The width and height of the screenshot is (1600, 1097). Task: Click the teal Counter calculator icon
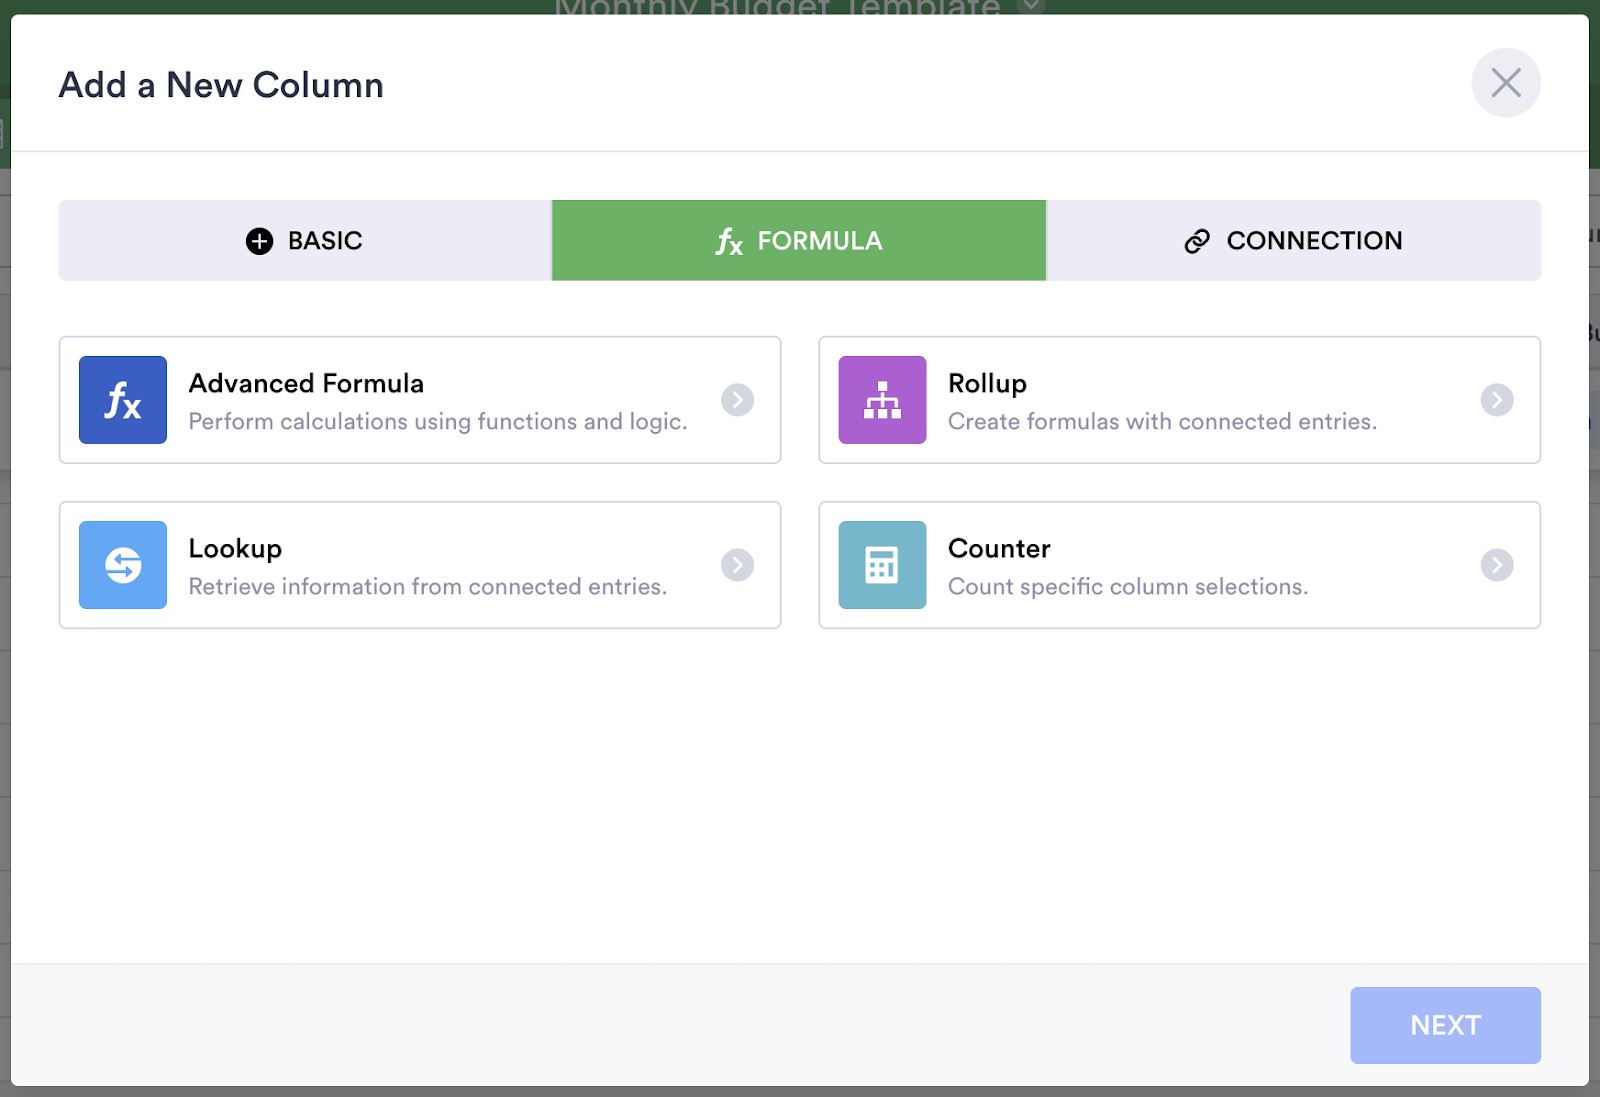pyautogui.click(x=882, y=565)
